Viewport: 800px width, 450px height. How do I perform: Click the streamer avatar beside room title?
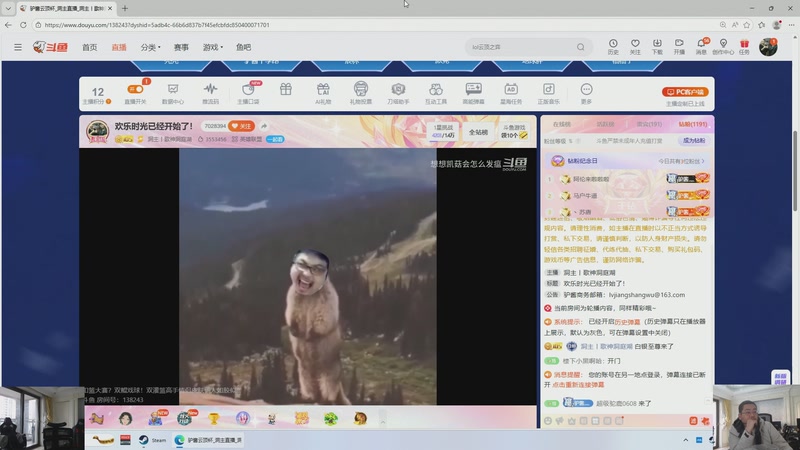pos(97,131)
